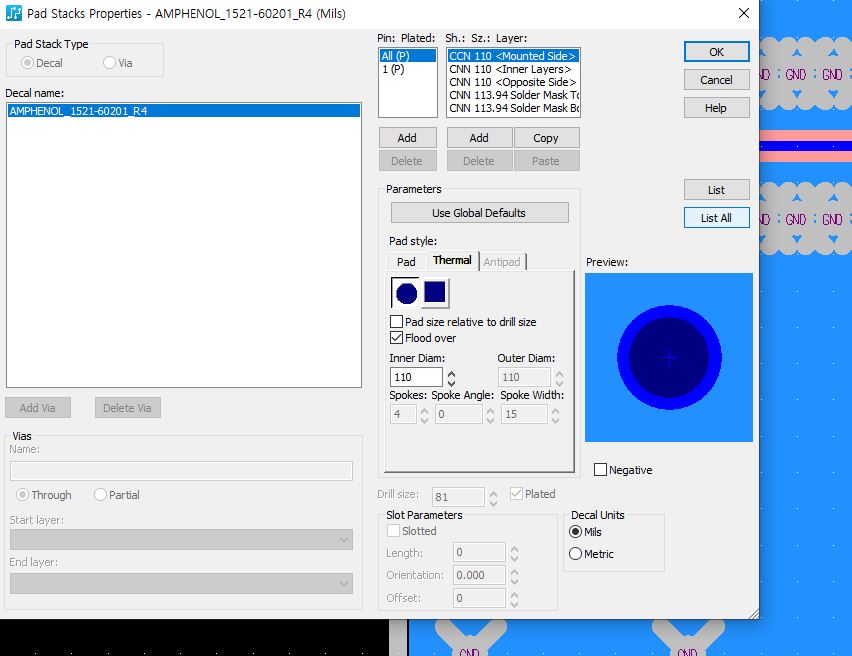This screenshot has height=656, width=852.
Task: Select CNN 110 Inner Layers entry
Action: point(510,69)
